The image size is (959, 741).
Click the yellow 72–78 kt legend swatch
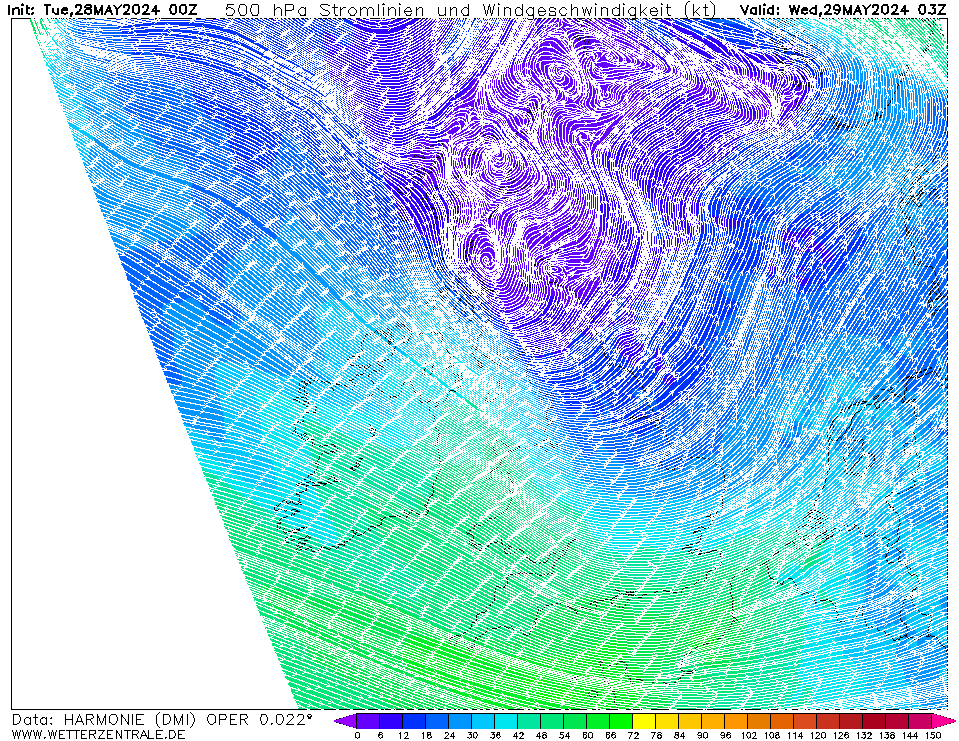645,721
